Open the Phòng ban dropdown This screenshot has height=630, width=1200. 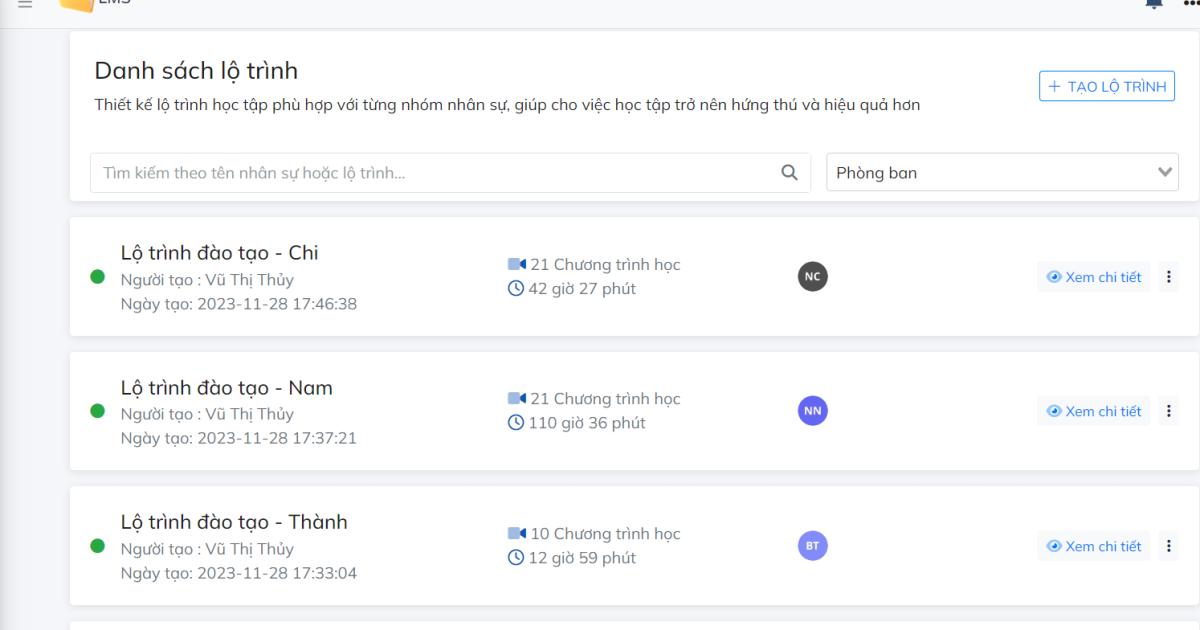[1003, 172]
